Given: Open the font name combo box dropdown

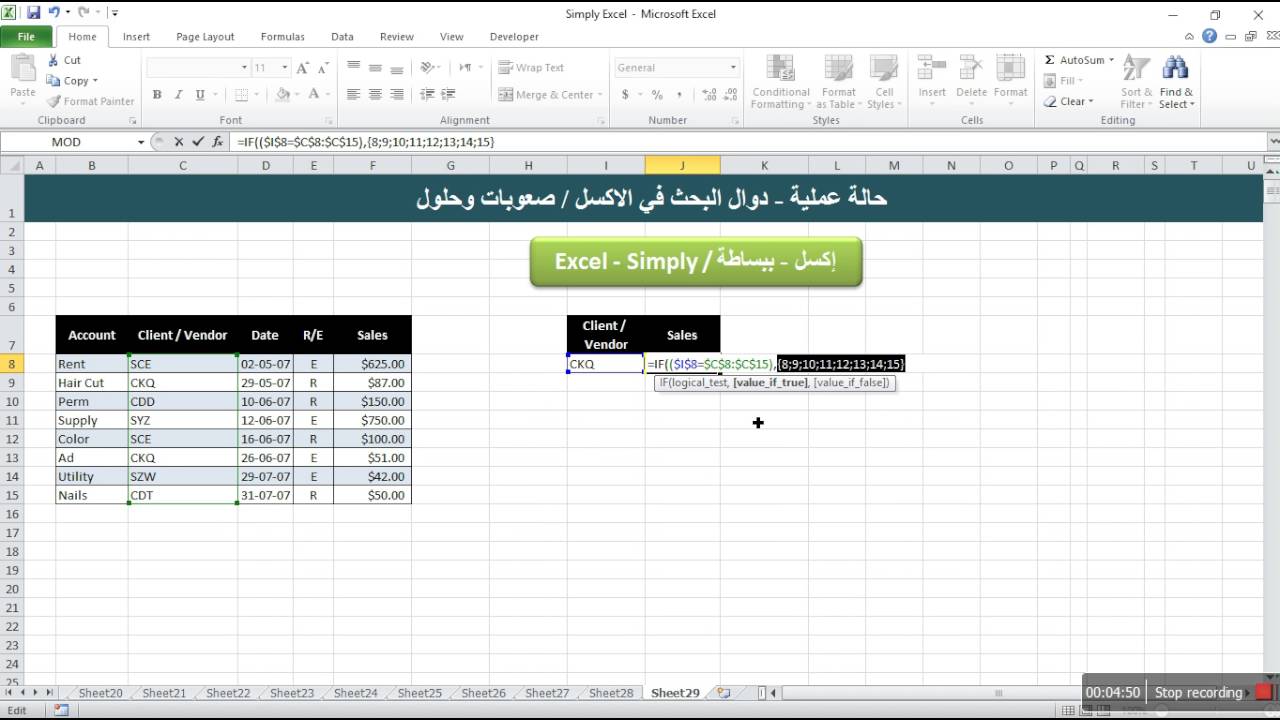Looking at the screenshot, I should coord(244,68).
